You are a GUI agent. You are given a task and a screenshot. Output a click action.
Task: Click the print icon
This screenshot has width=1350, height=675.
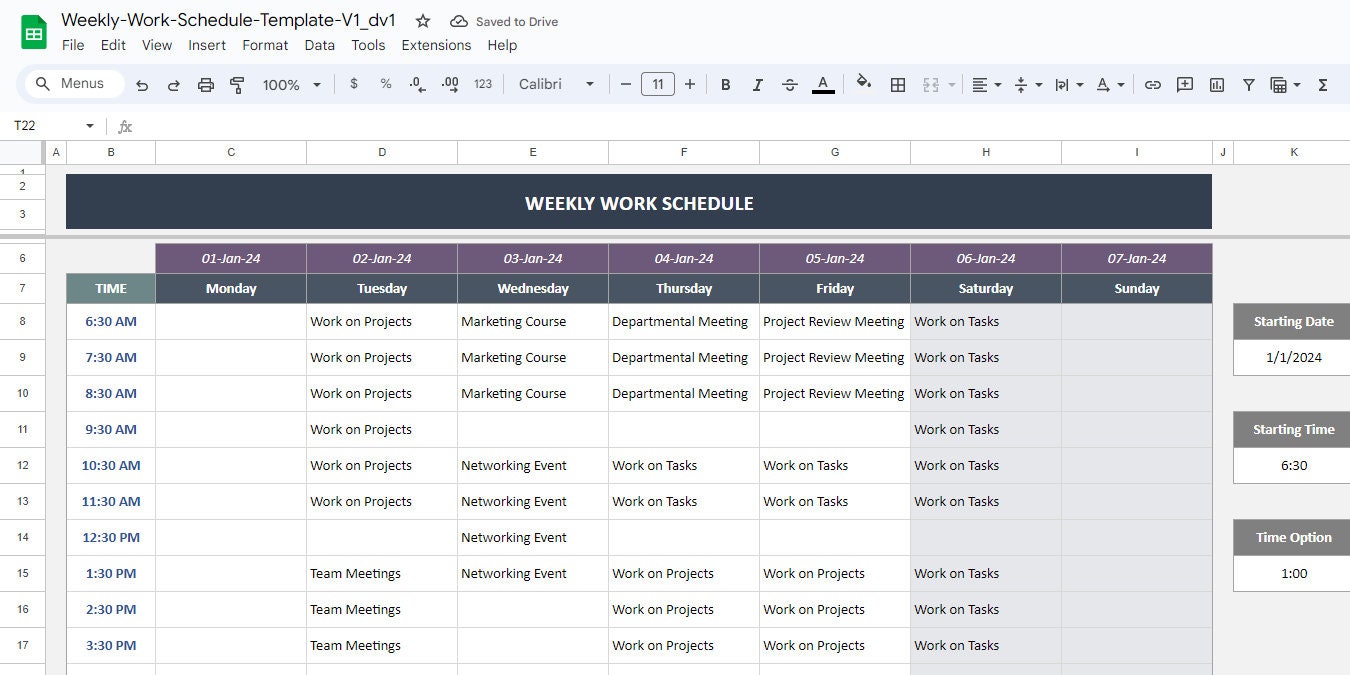click(x=206, y=84)
